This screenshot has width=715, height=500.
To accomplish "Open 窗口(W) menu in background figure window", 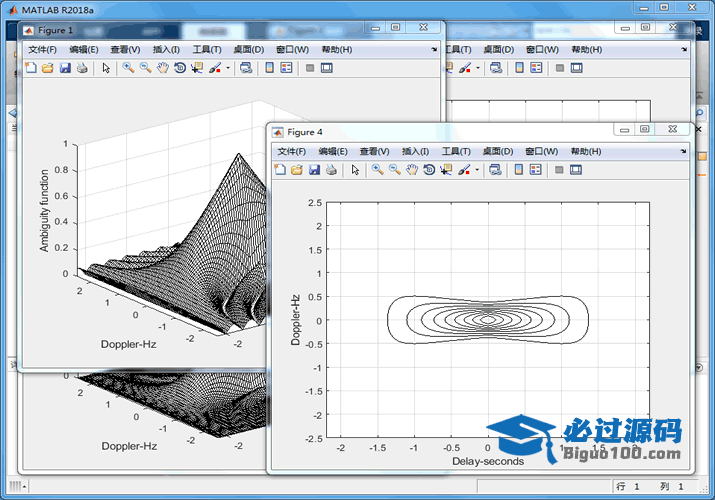I will pos(542,49).
